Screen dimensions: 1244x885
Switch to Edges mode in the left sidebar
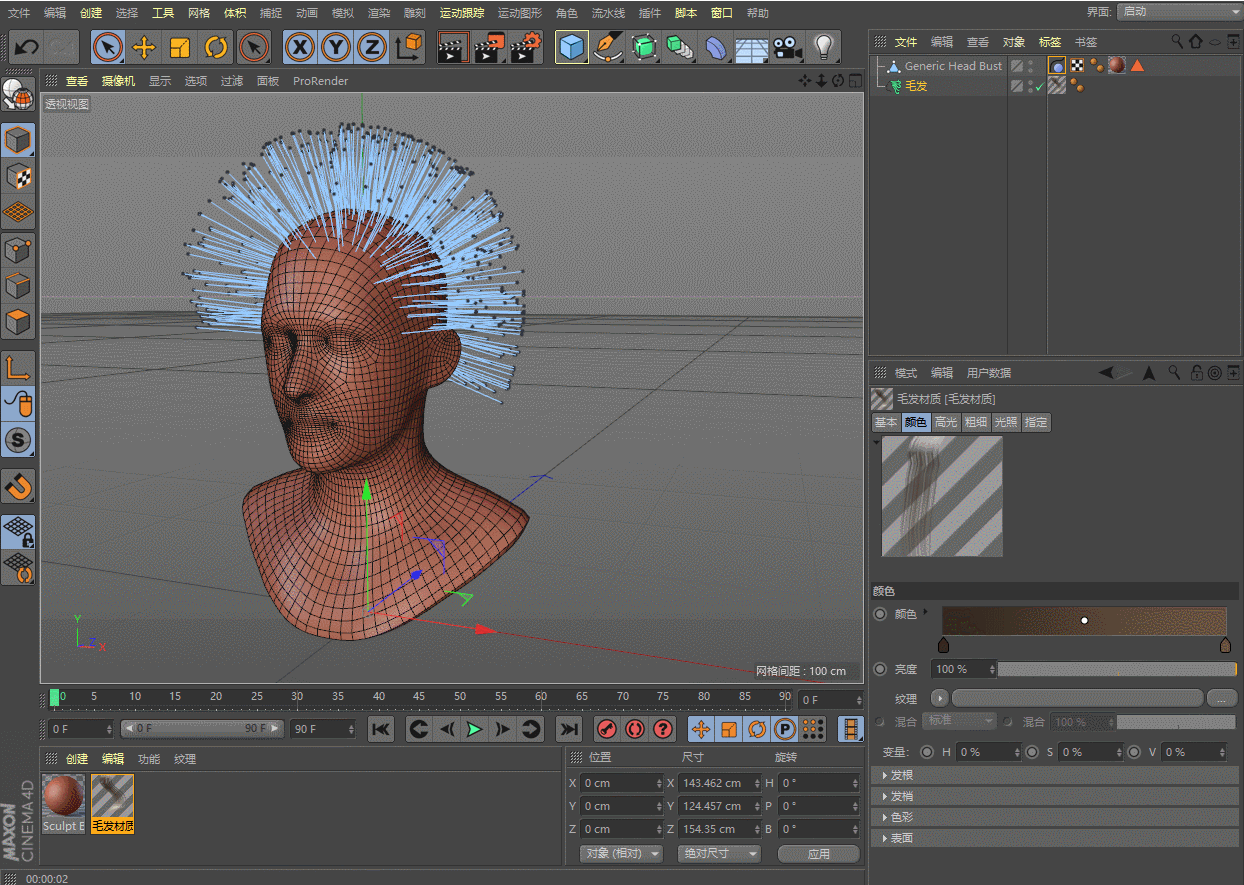(x=18, y=286)
